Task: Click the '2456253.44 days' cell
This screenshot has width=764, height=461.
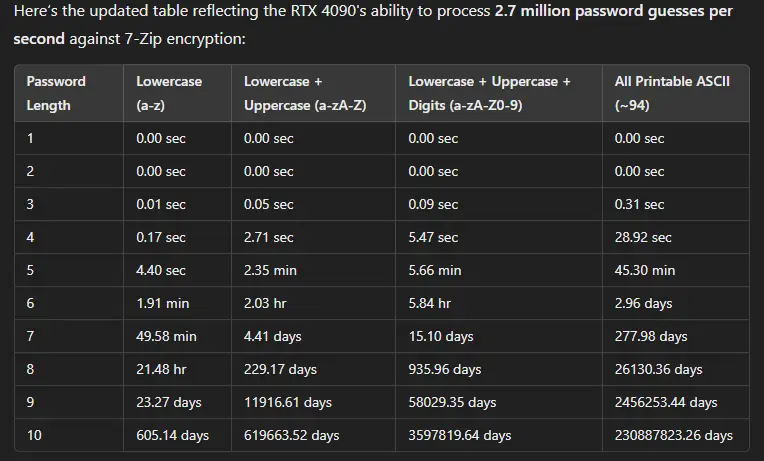Action: [x=666, y=402]
